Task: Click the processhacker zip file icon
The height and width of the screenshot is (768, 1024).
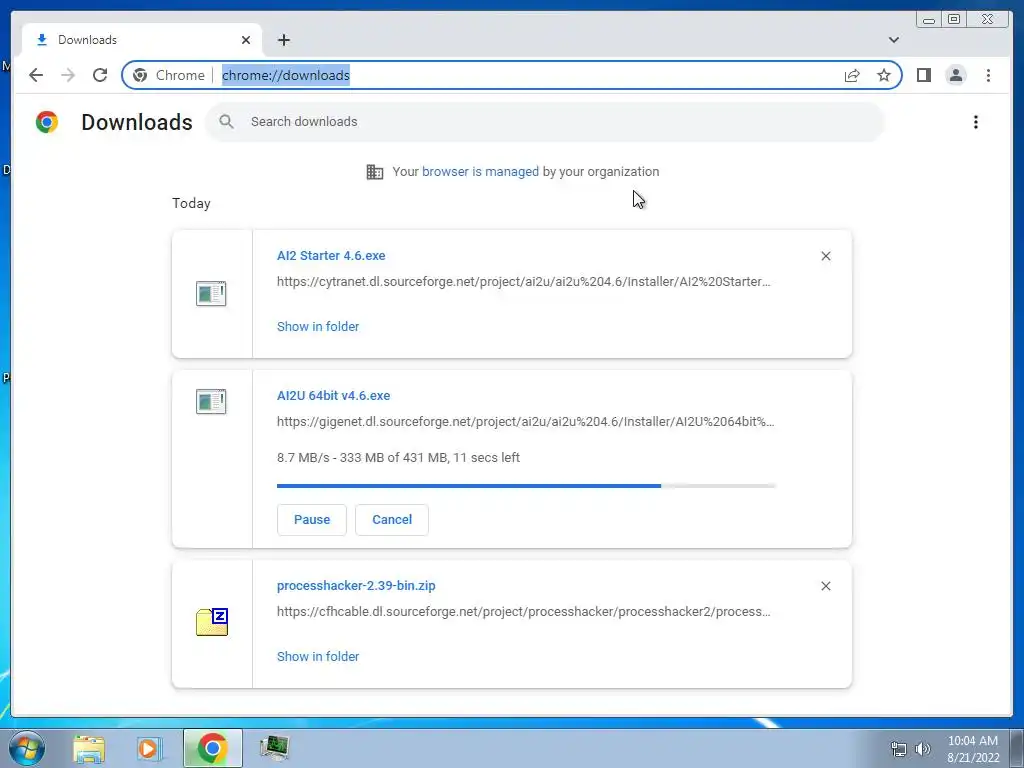Action: pyautogui.click(x=212, y=622)
